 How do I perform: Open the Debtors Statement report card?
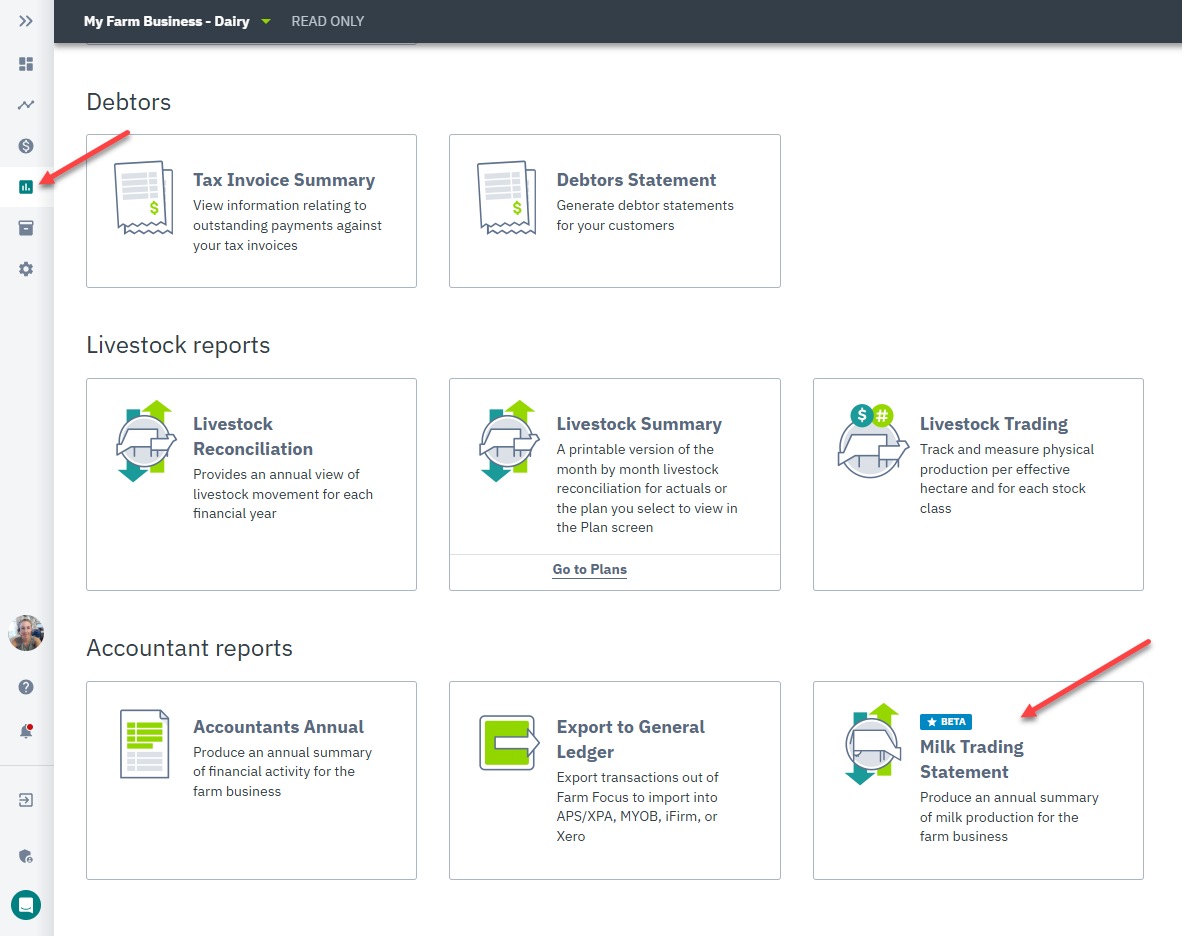614,211
